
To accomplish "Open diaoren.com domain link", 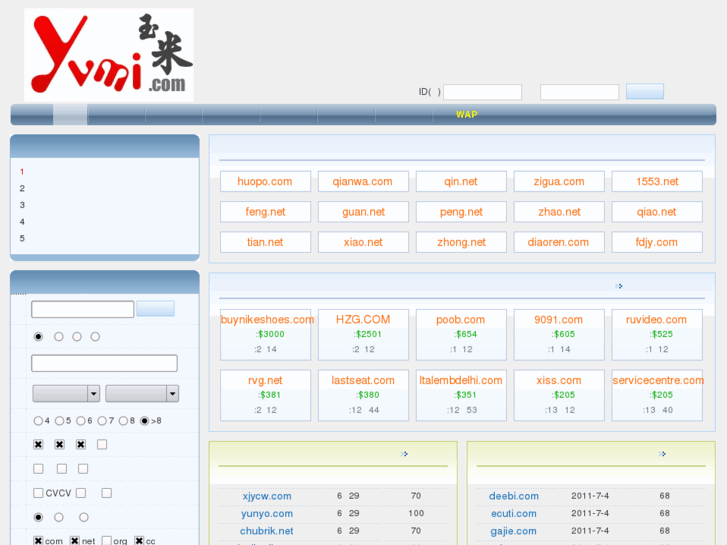I will pyautogui.click(x=558, y=242).
